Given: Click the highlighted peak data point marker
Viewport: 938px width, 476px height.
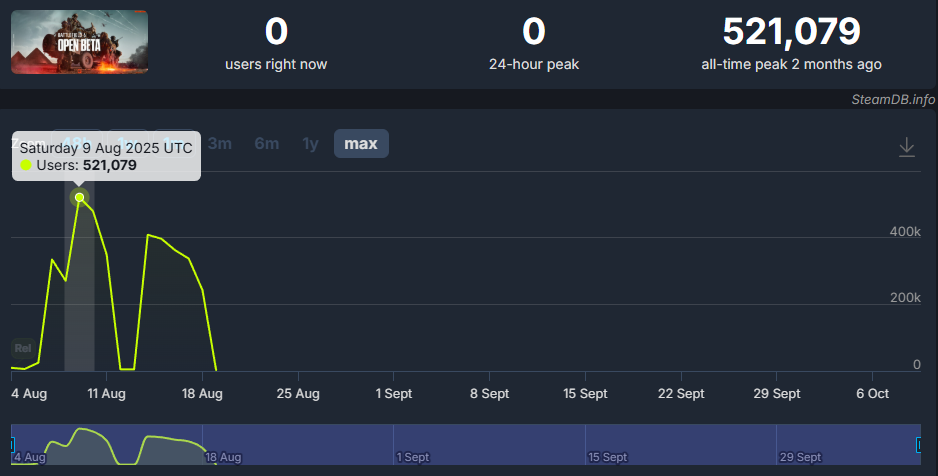Looking at the screenshot, I should (80, 198).
